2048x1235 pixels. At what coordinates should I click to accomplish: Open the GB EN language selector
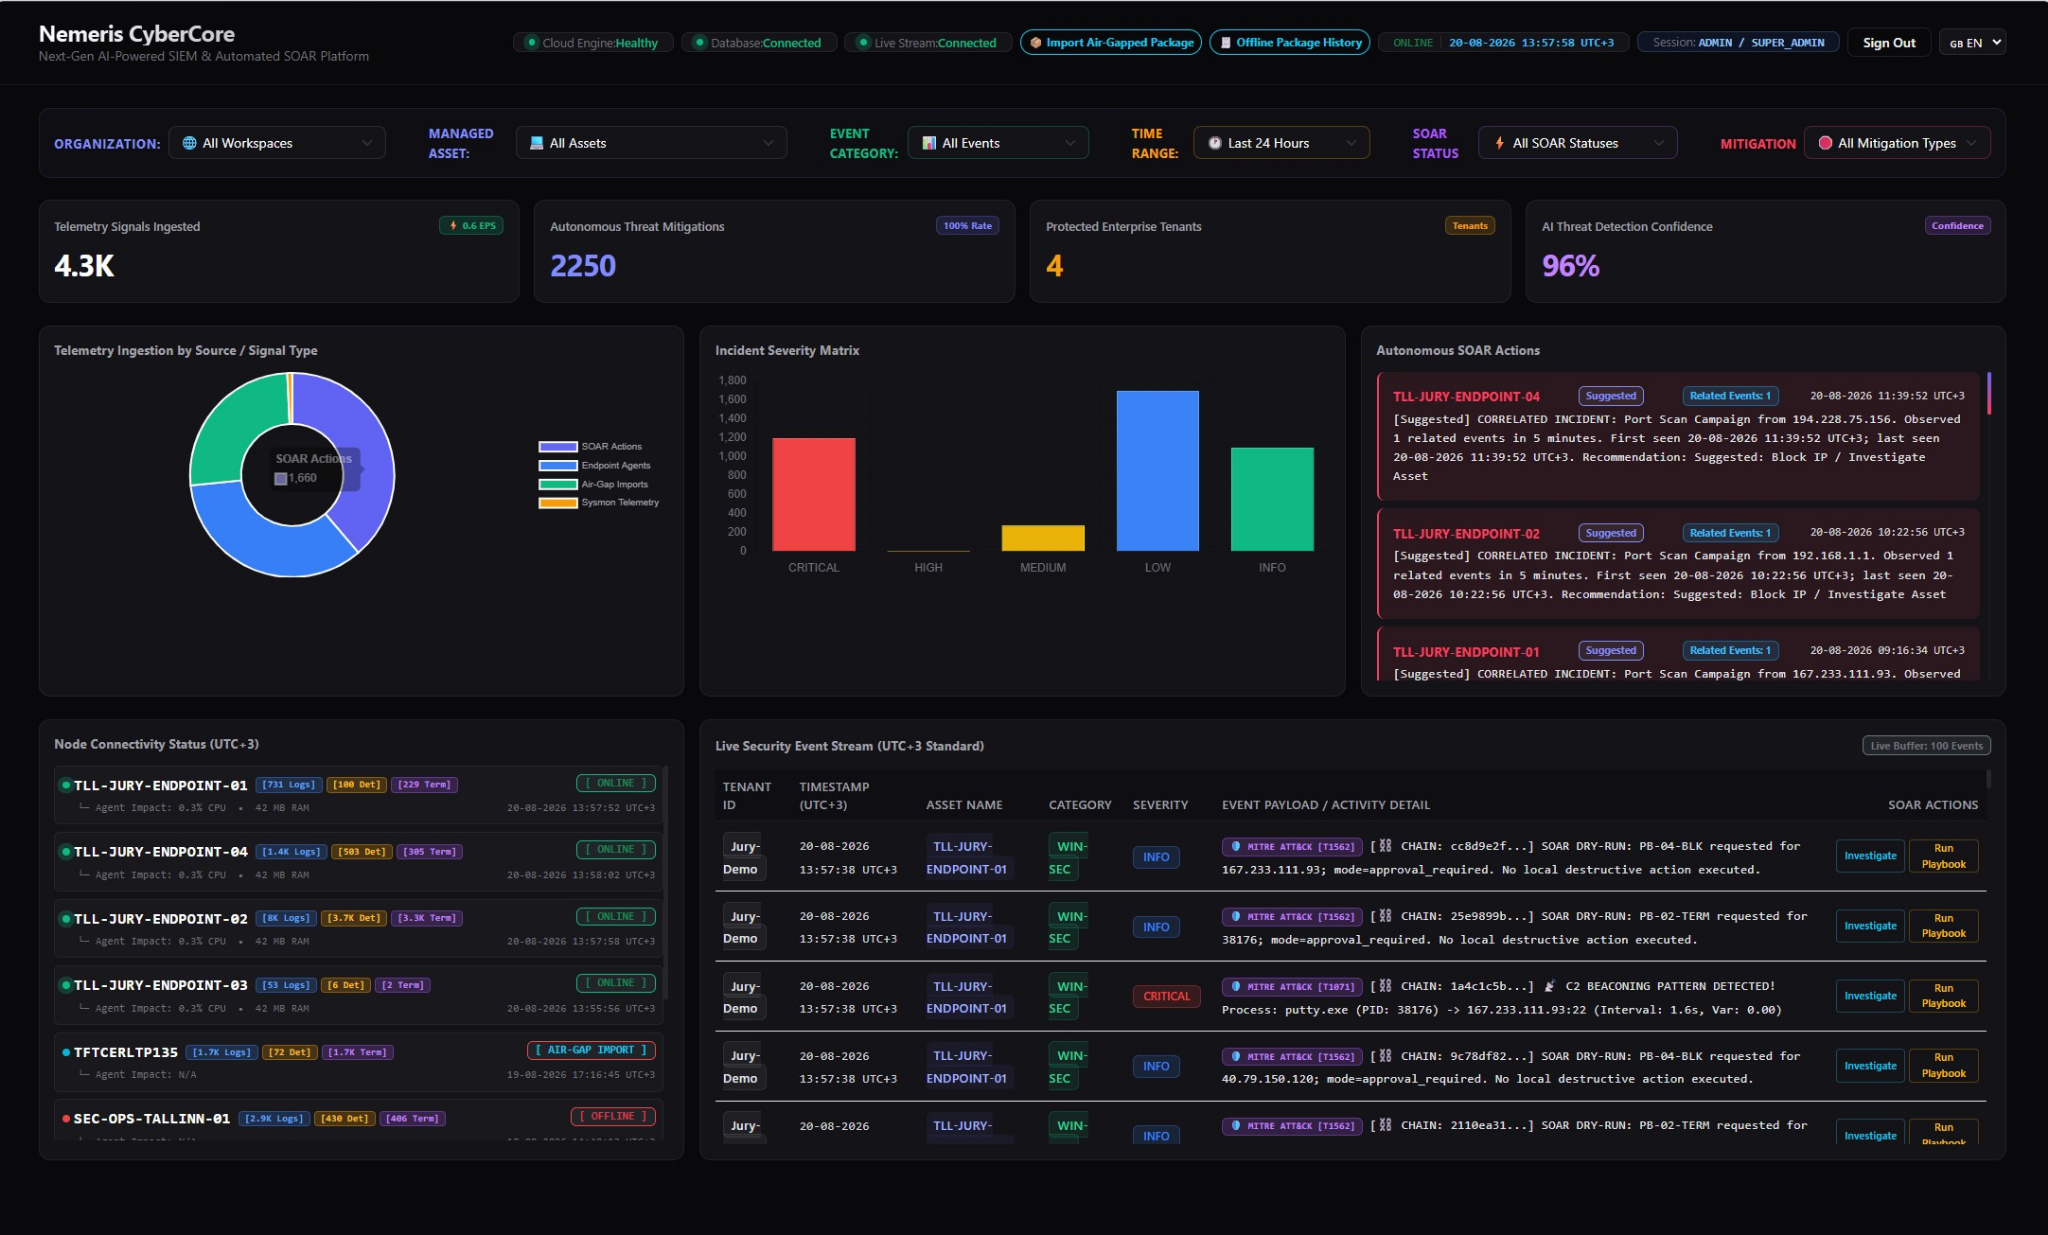click(1973, 42)
